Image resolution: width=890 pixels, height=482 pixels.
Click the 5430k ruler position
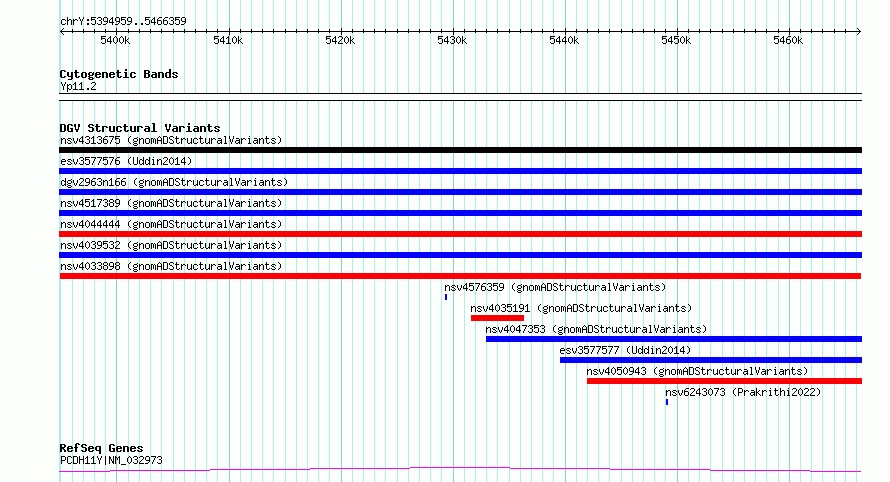pos(452,40)
